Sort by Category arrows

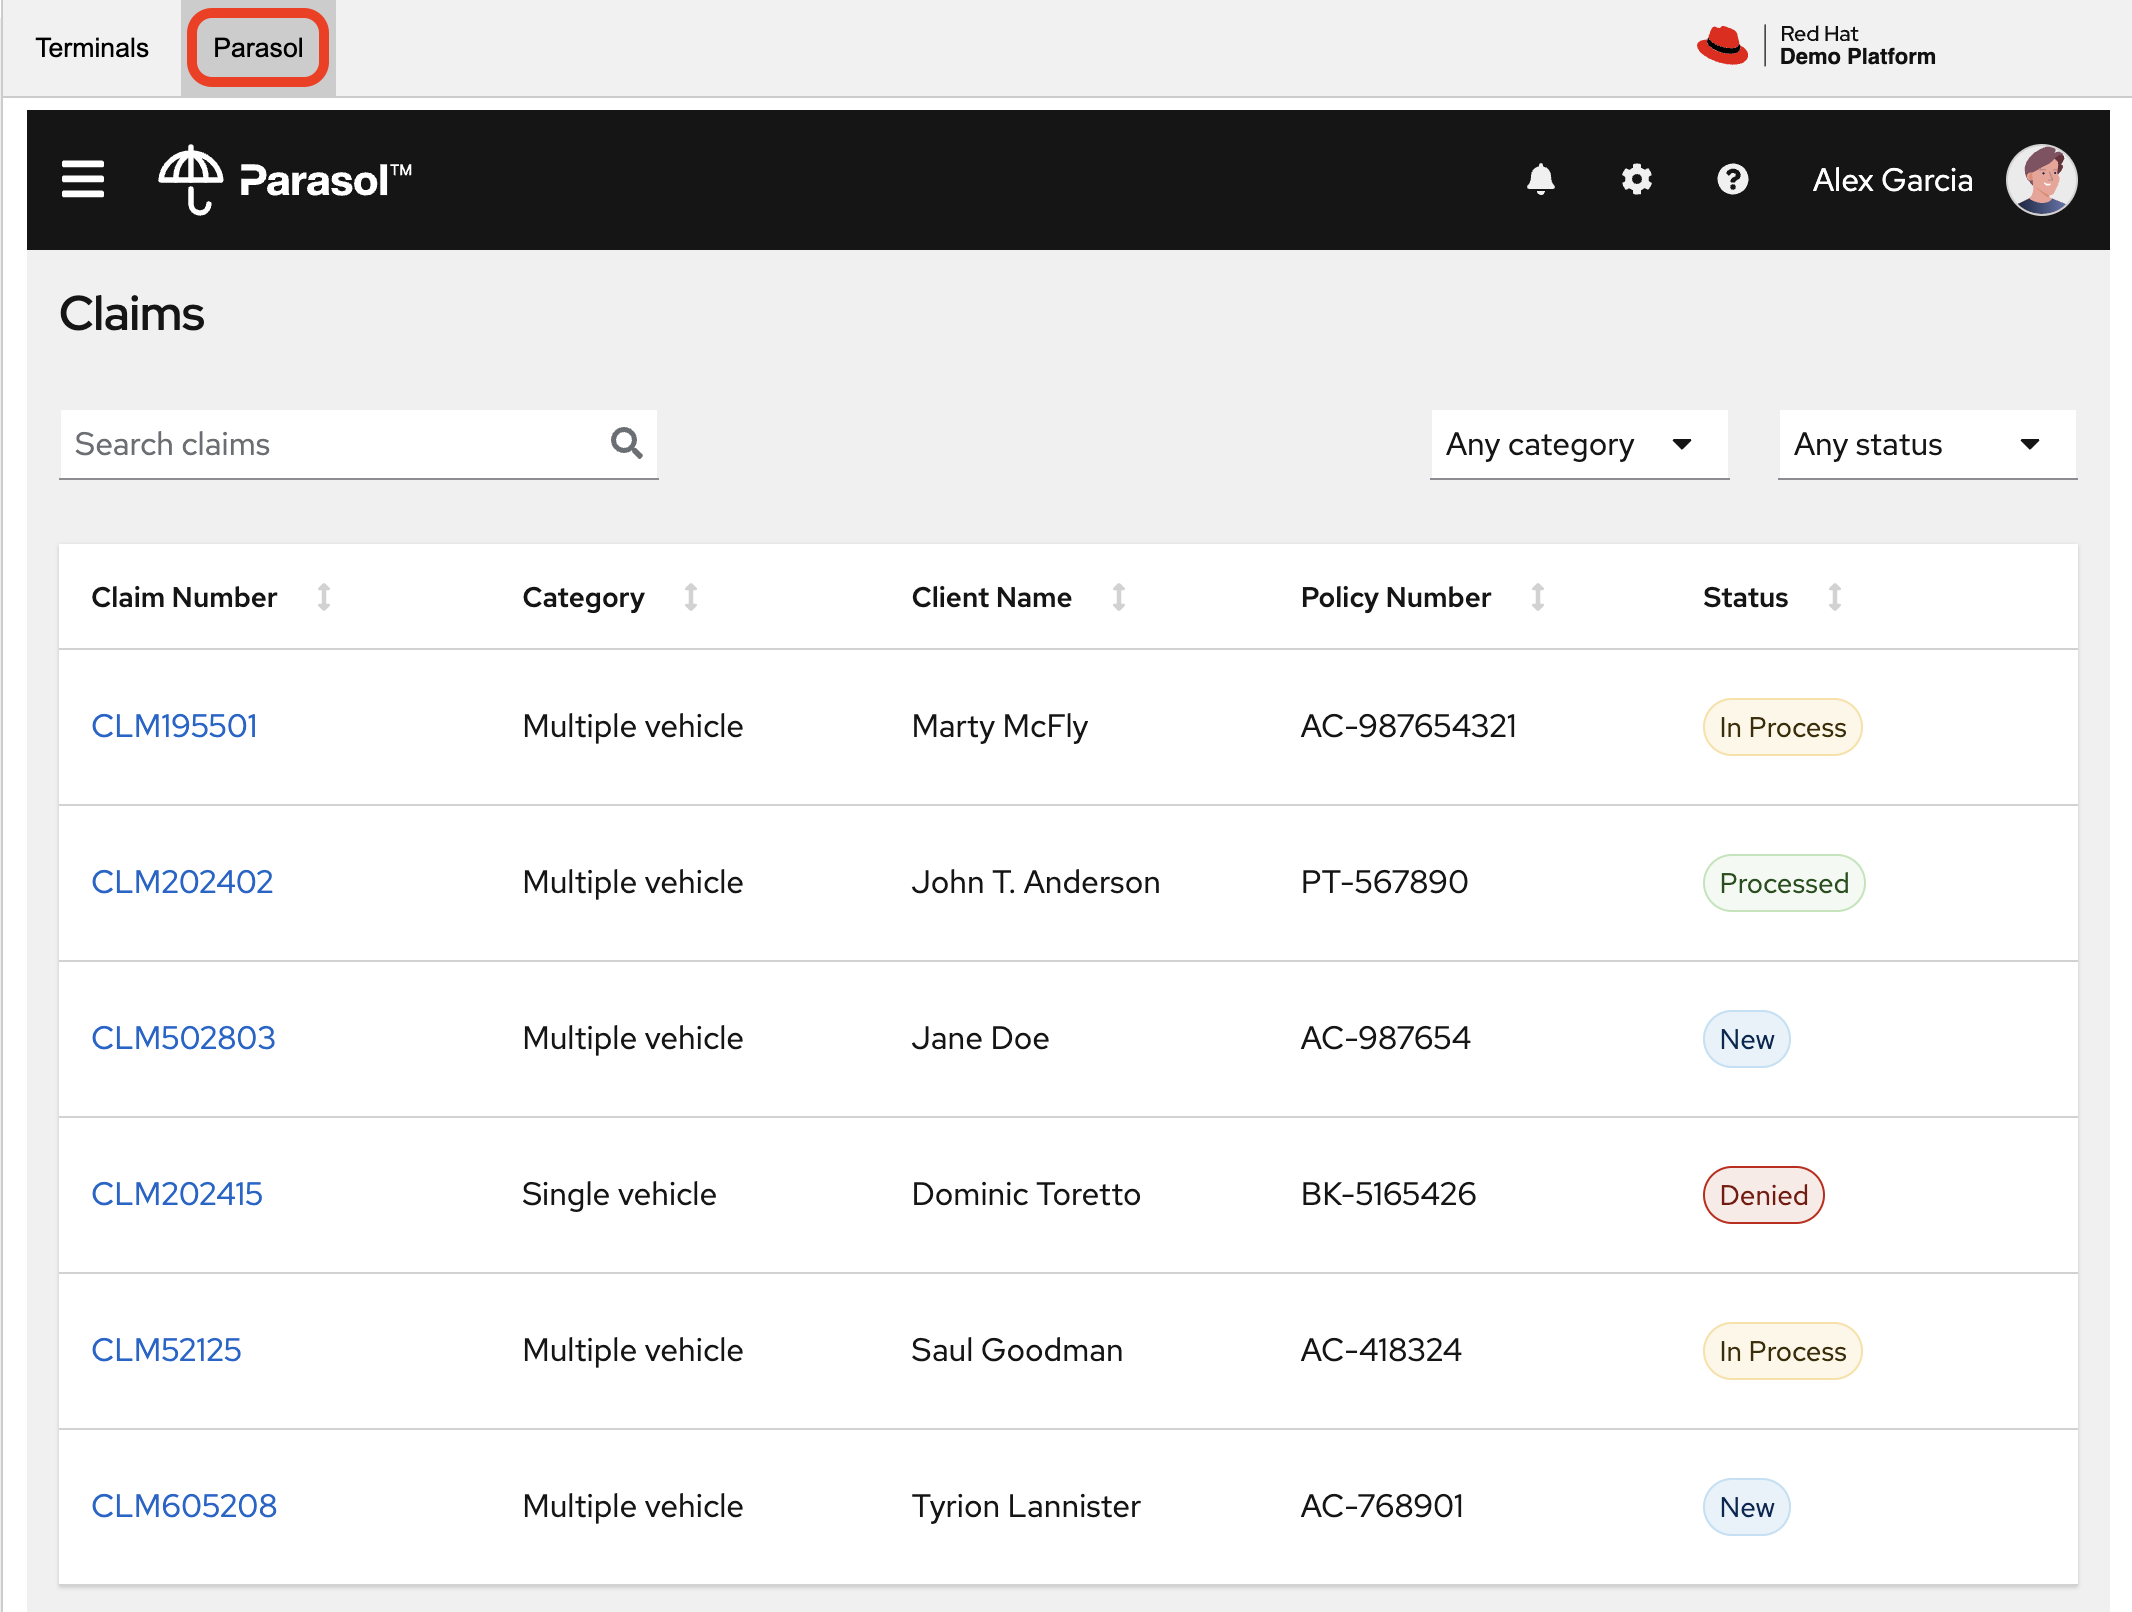[x=691, y=597]
